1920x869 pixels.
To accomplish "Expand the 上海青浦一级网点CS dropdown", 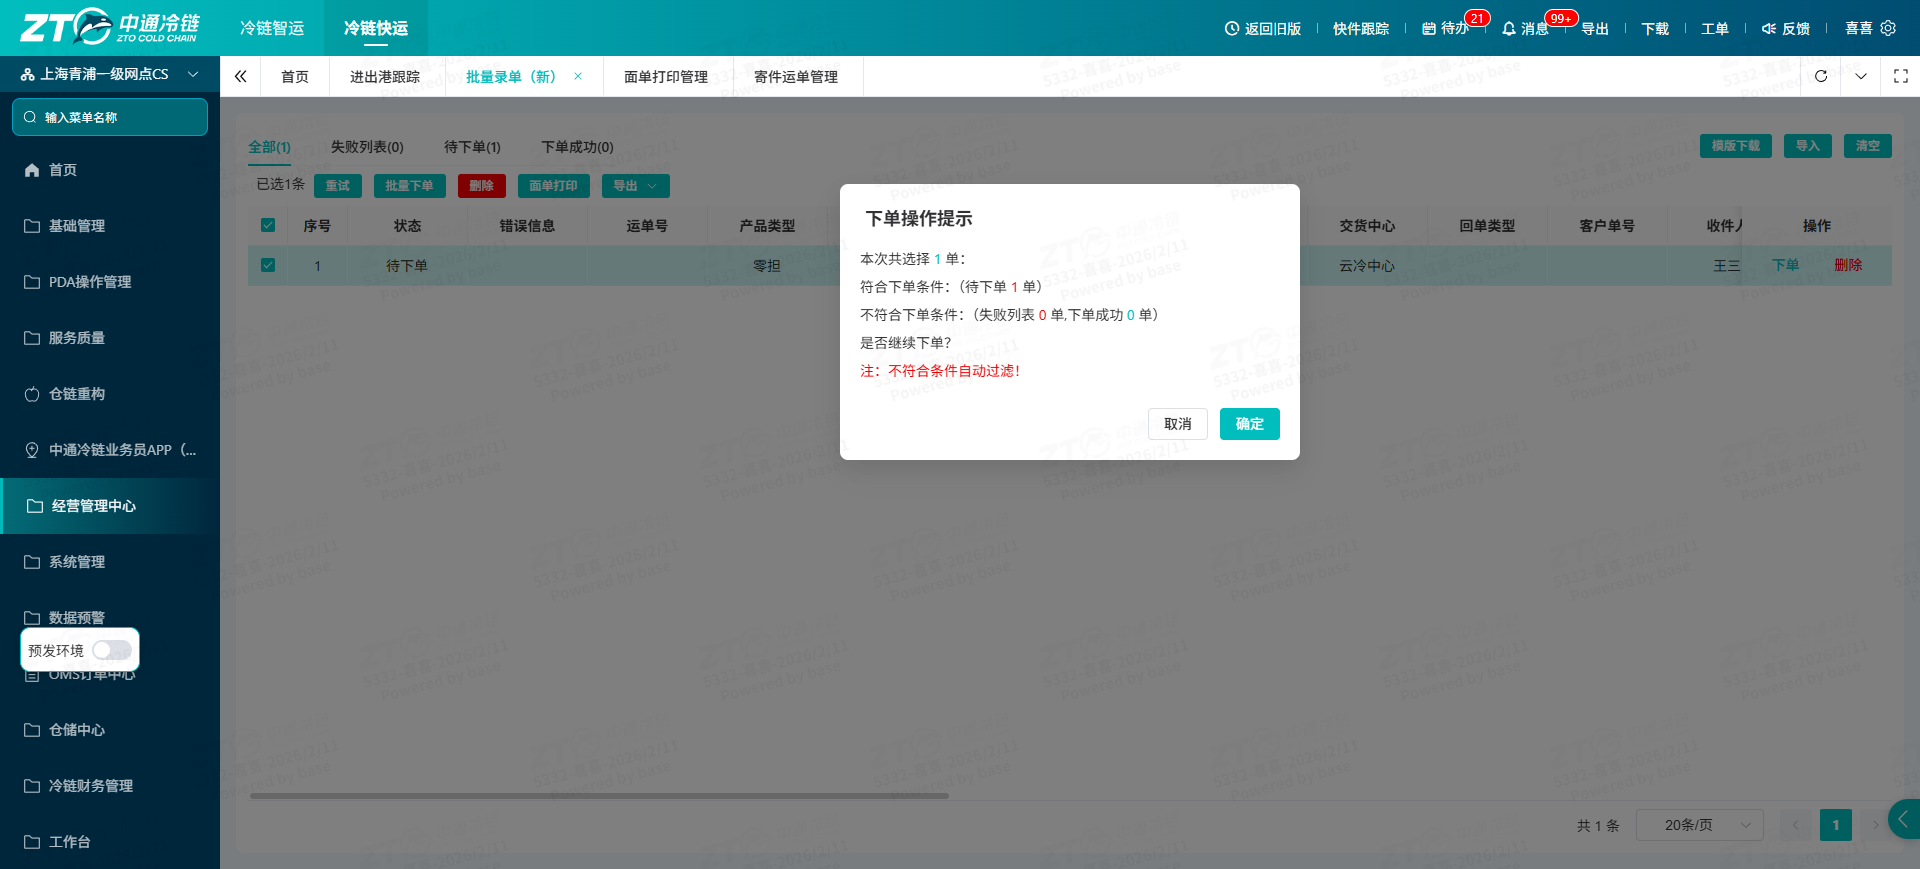I will pos(193,74).
